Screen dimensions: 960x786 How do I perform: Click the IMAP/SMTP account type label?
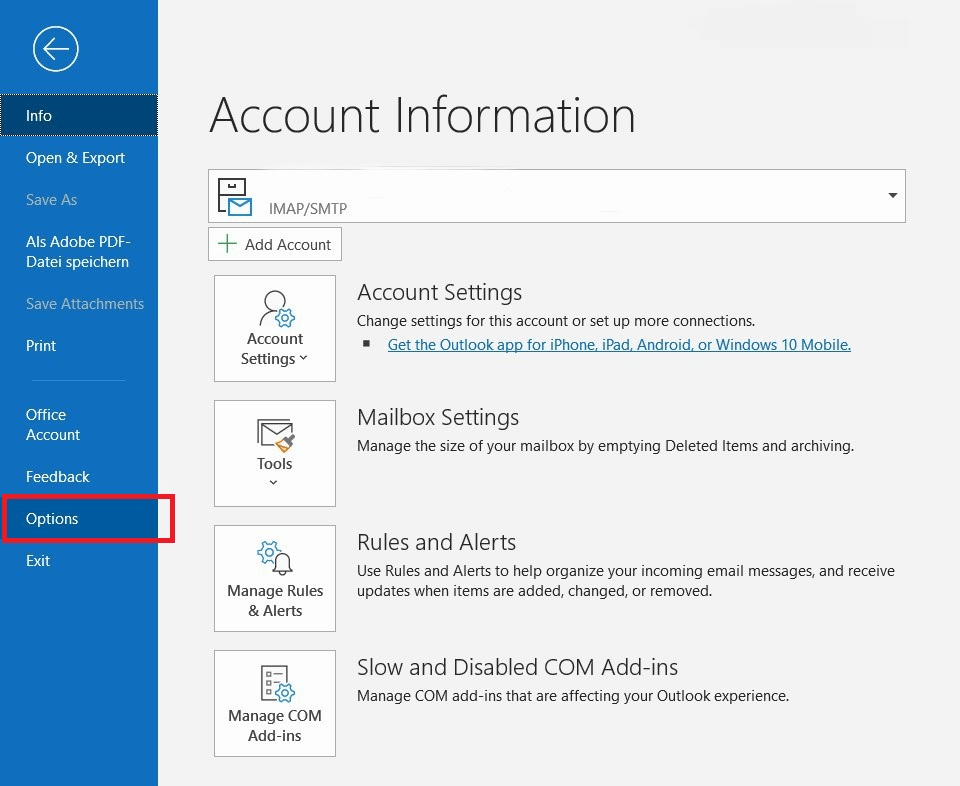coord(308,209)
